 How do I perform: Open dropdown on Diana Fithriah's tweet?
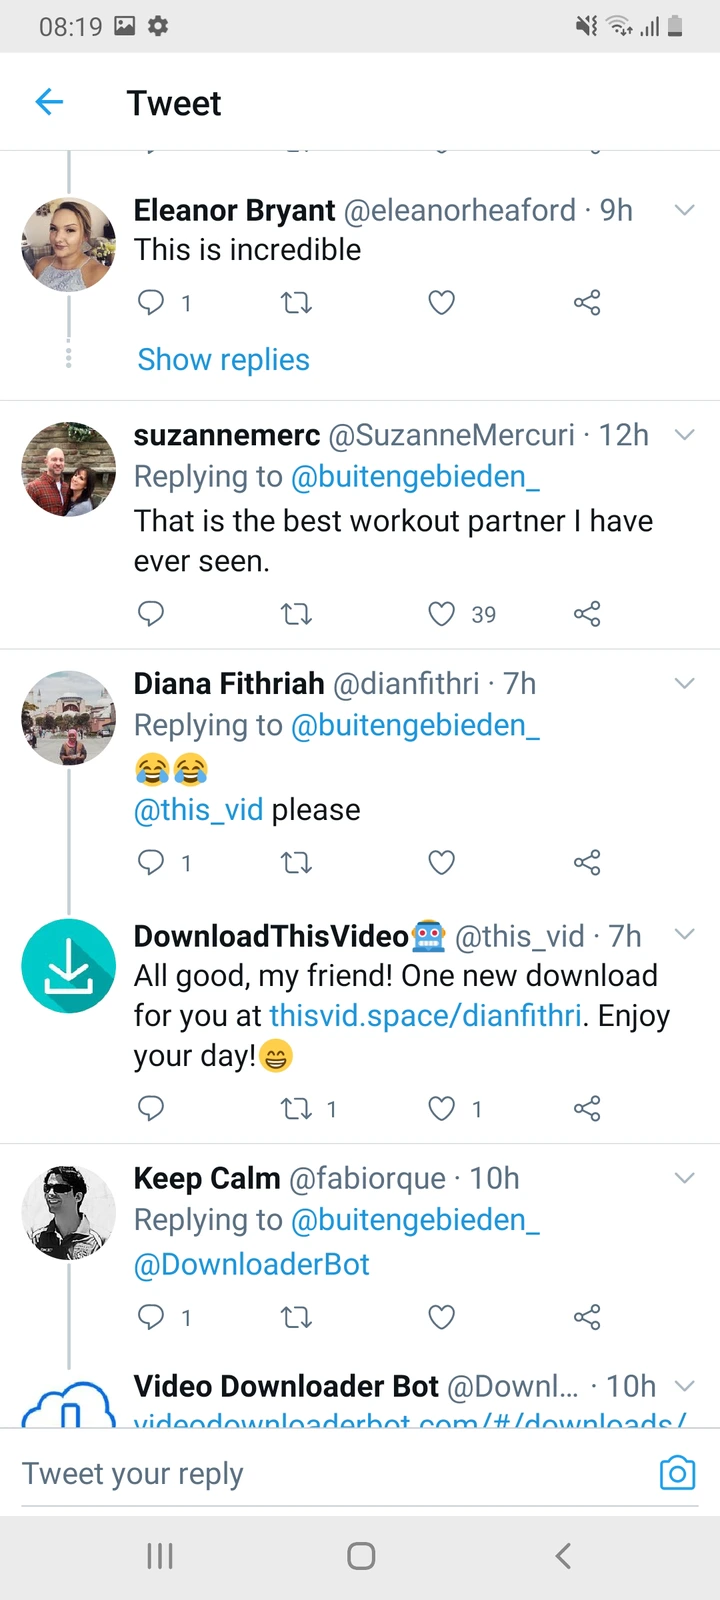[x=684, y=684]
